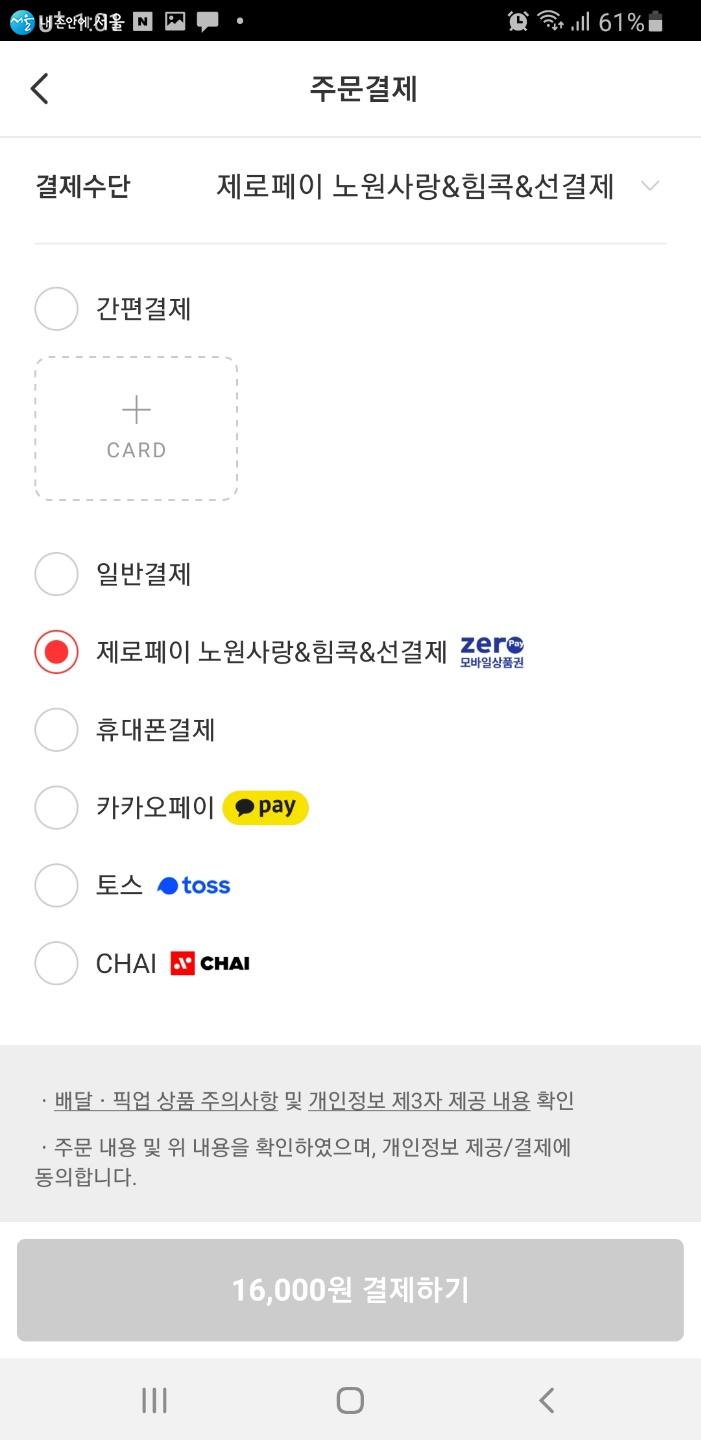Image resolution: width=701 pixels, height=1440 pixels.
Task: Choose the 토스 radio option
Action: (x=56, y=886)
